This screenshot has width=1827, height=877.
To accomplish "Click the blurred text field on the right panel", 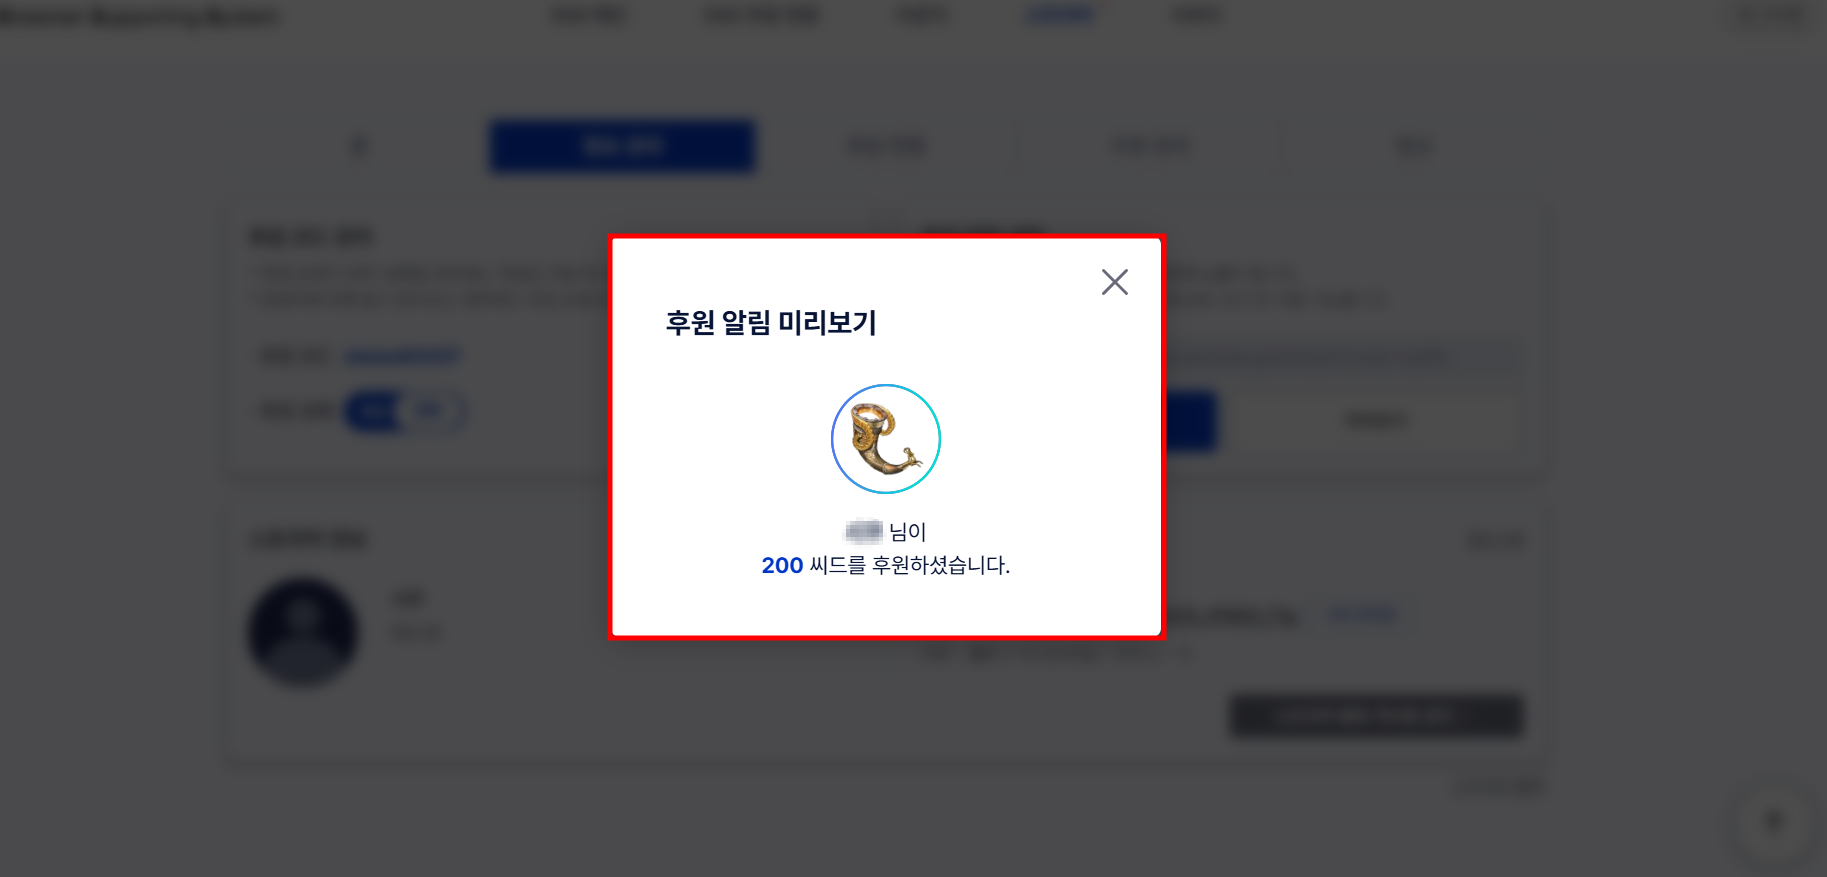I will point(1343,357).
